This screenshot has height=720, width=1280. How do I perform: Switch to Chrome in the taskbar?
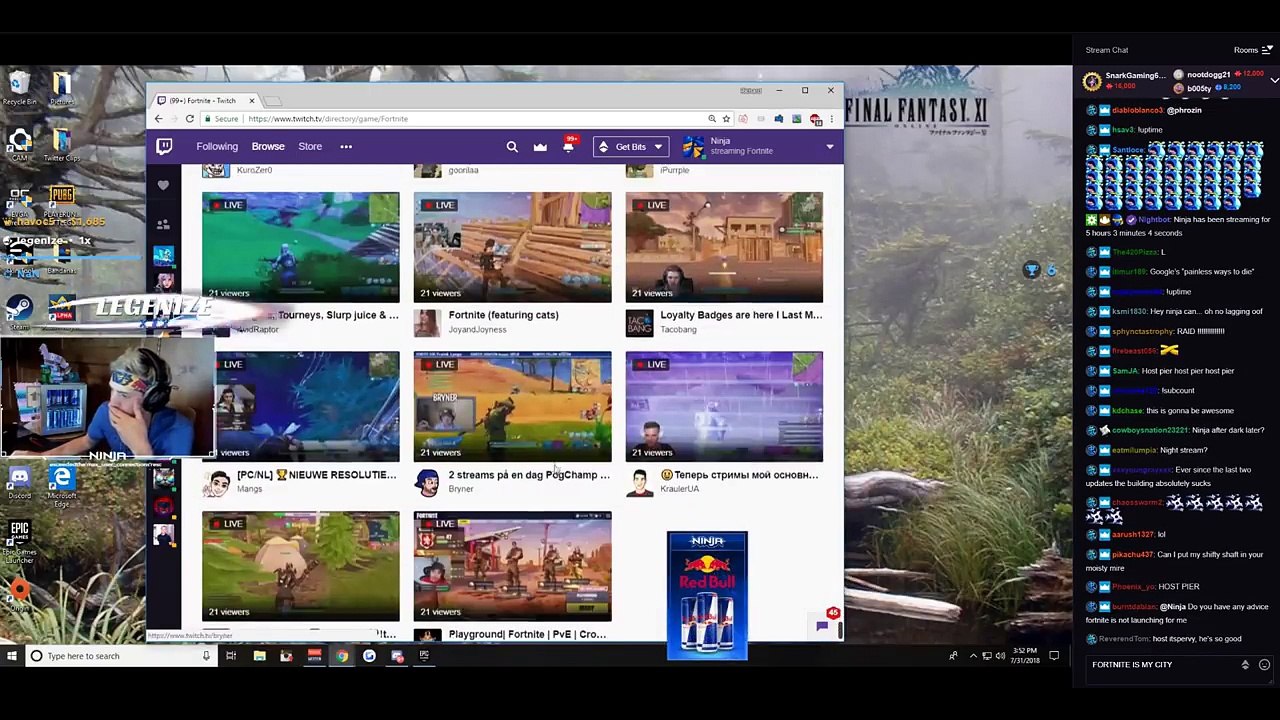[342, 656]
